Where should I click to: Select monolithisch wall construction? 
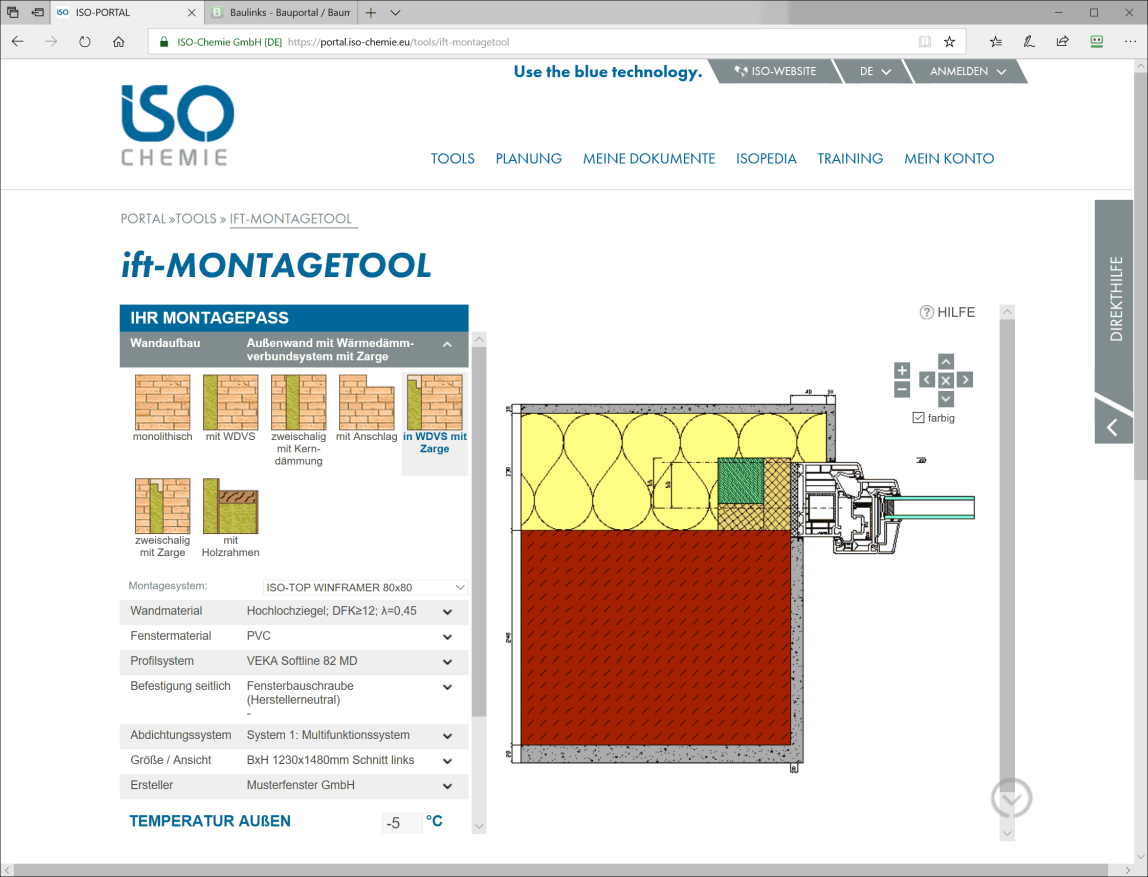(x=163, y=408)
